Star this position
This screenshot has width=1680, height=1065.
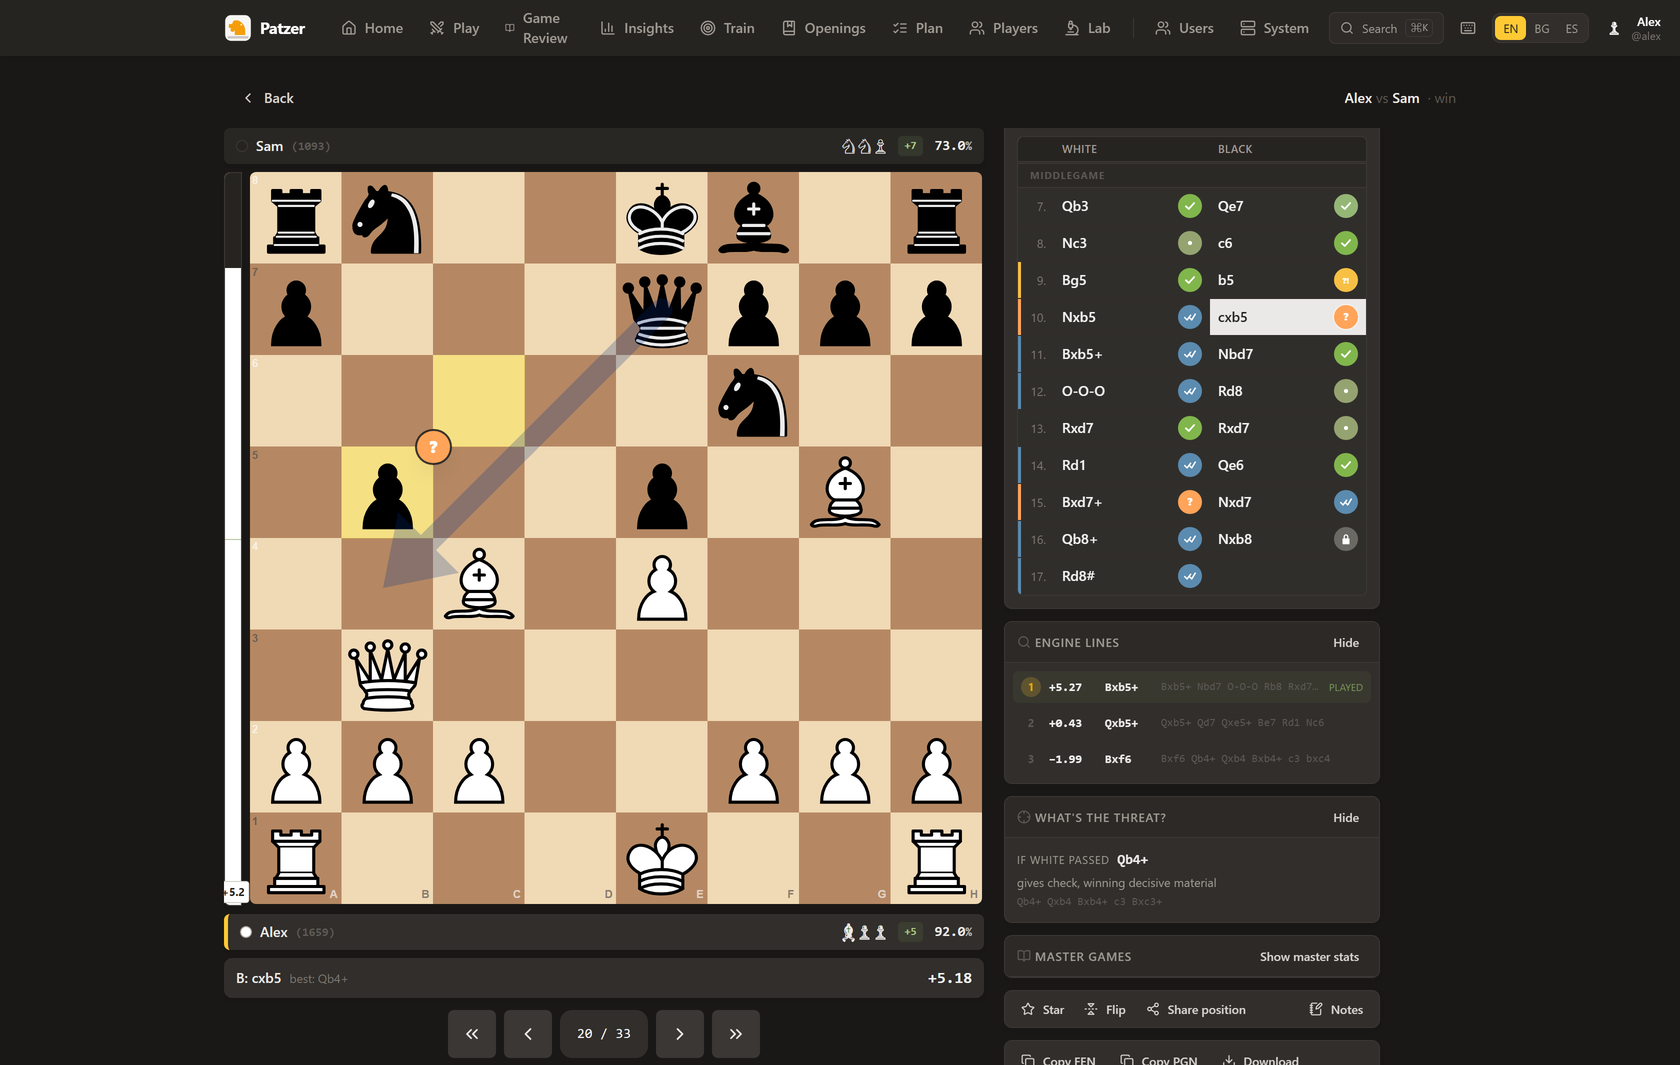pos(1043,1010)
